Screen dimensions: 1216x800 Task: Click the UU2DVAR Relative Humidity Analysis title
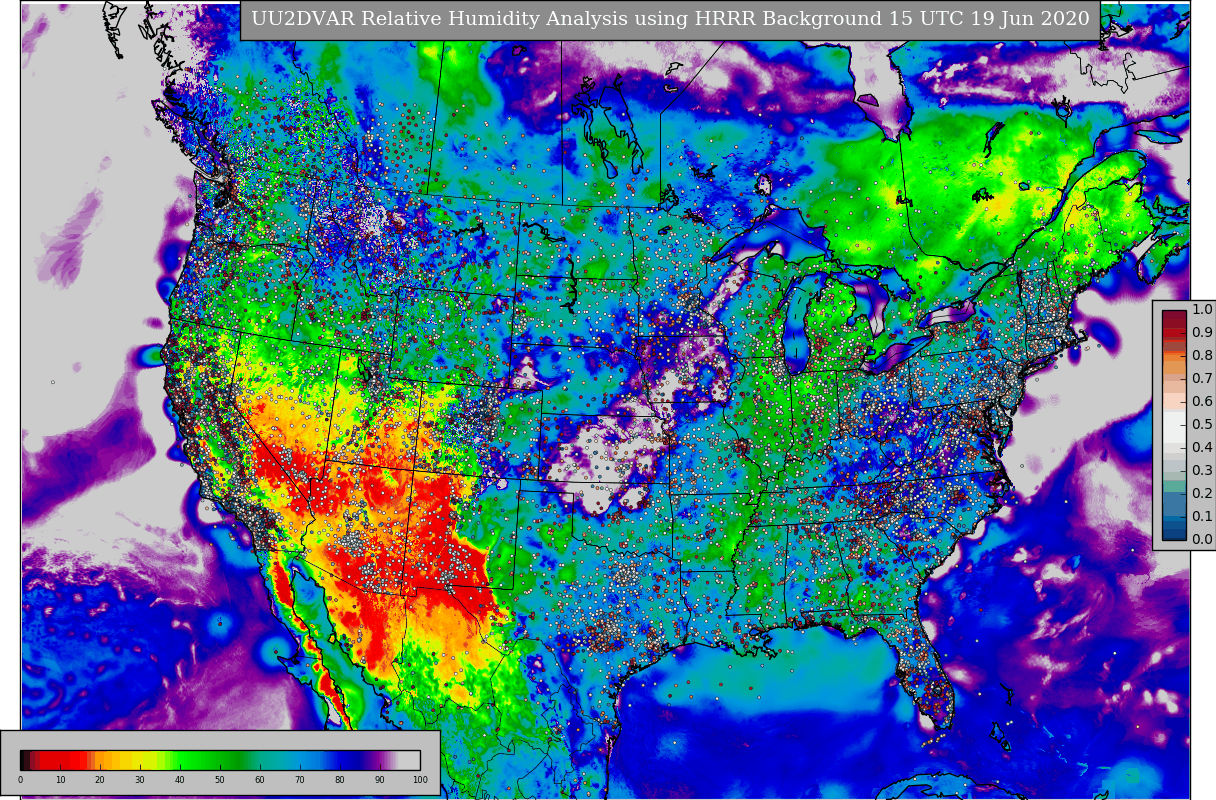[670, 19]
